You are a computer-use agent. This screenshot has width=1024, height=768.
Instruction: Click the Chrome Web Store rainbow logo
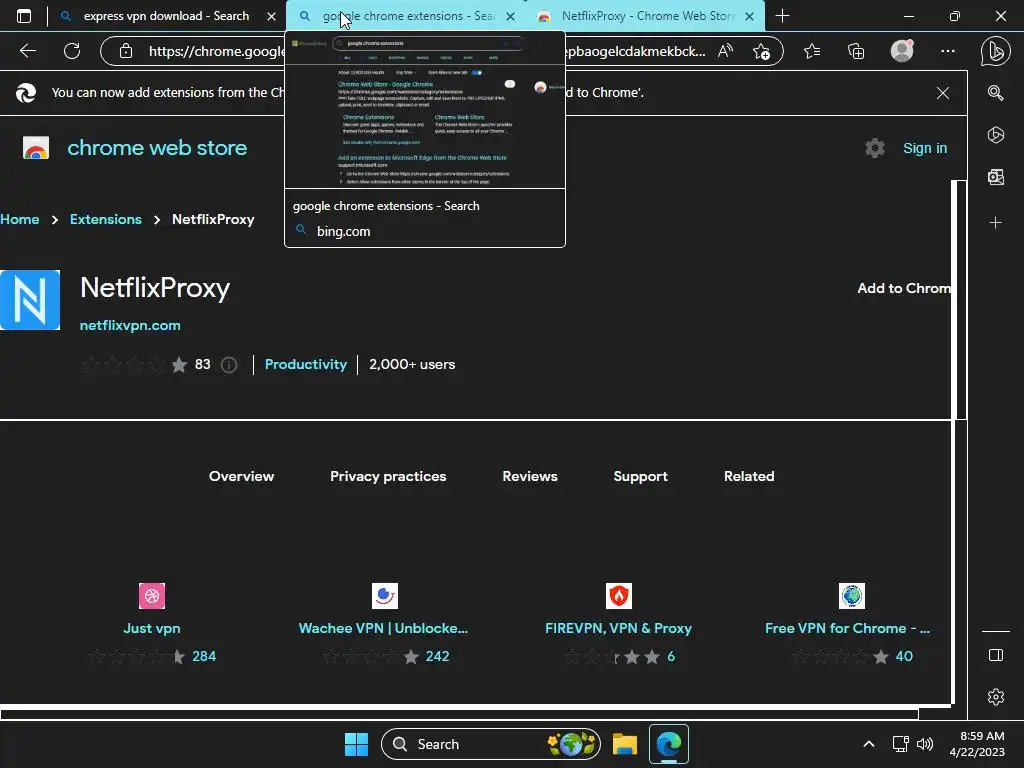point(36,148)
